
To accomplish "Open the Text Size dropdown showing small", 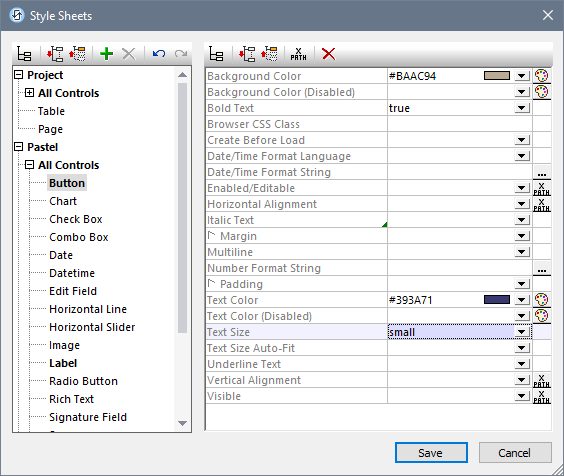I will 522,332.
